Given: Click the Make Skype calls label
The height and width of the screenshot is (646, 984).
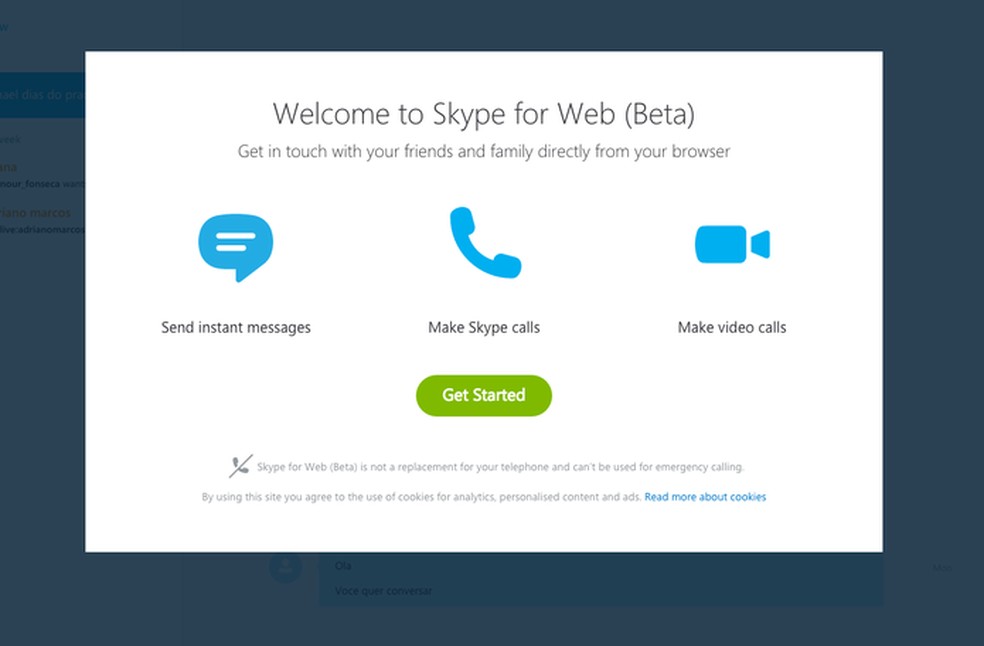Looking at the screenshot, I should coord(483,327).
